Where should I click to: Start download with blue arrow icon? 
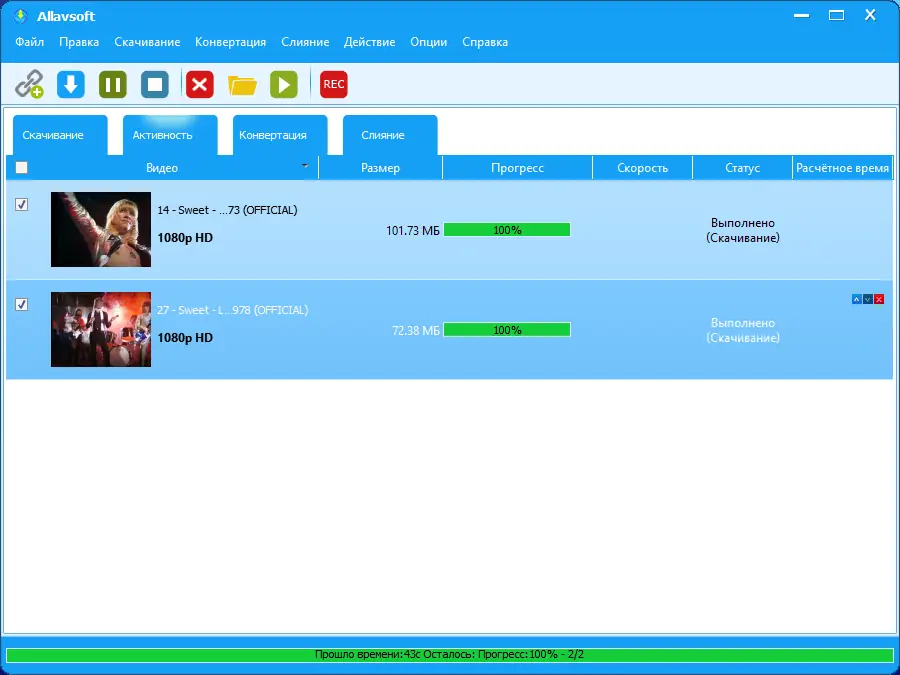tap(71, 84)
